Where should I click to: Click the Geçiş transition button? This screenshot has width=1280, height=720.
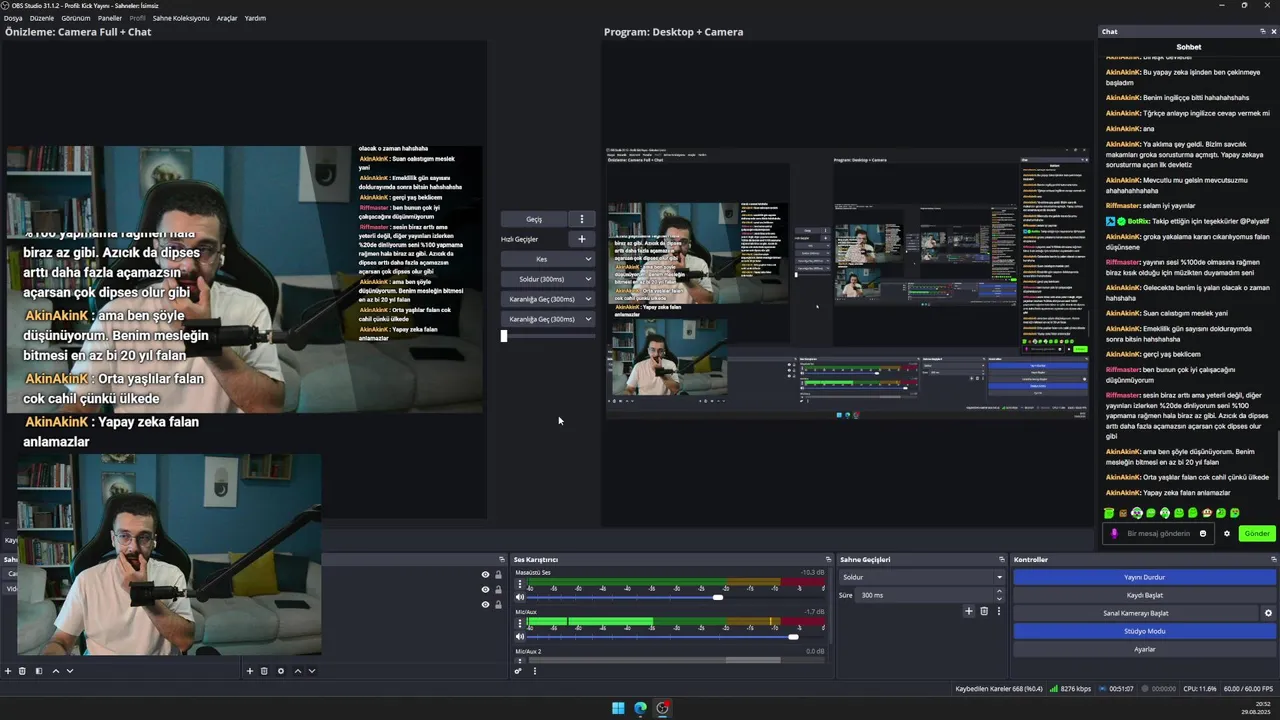[x=534, y=219]
